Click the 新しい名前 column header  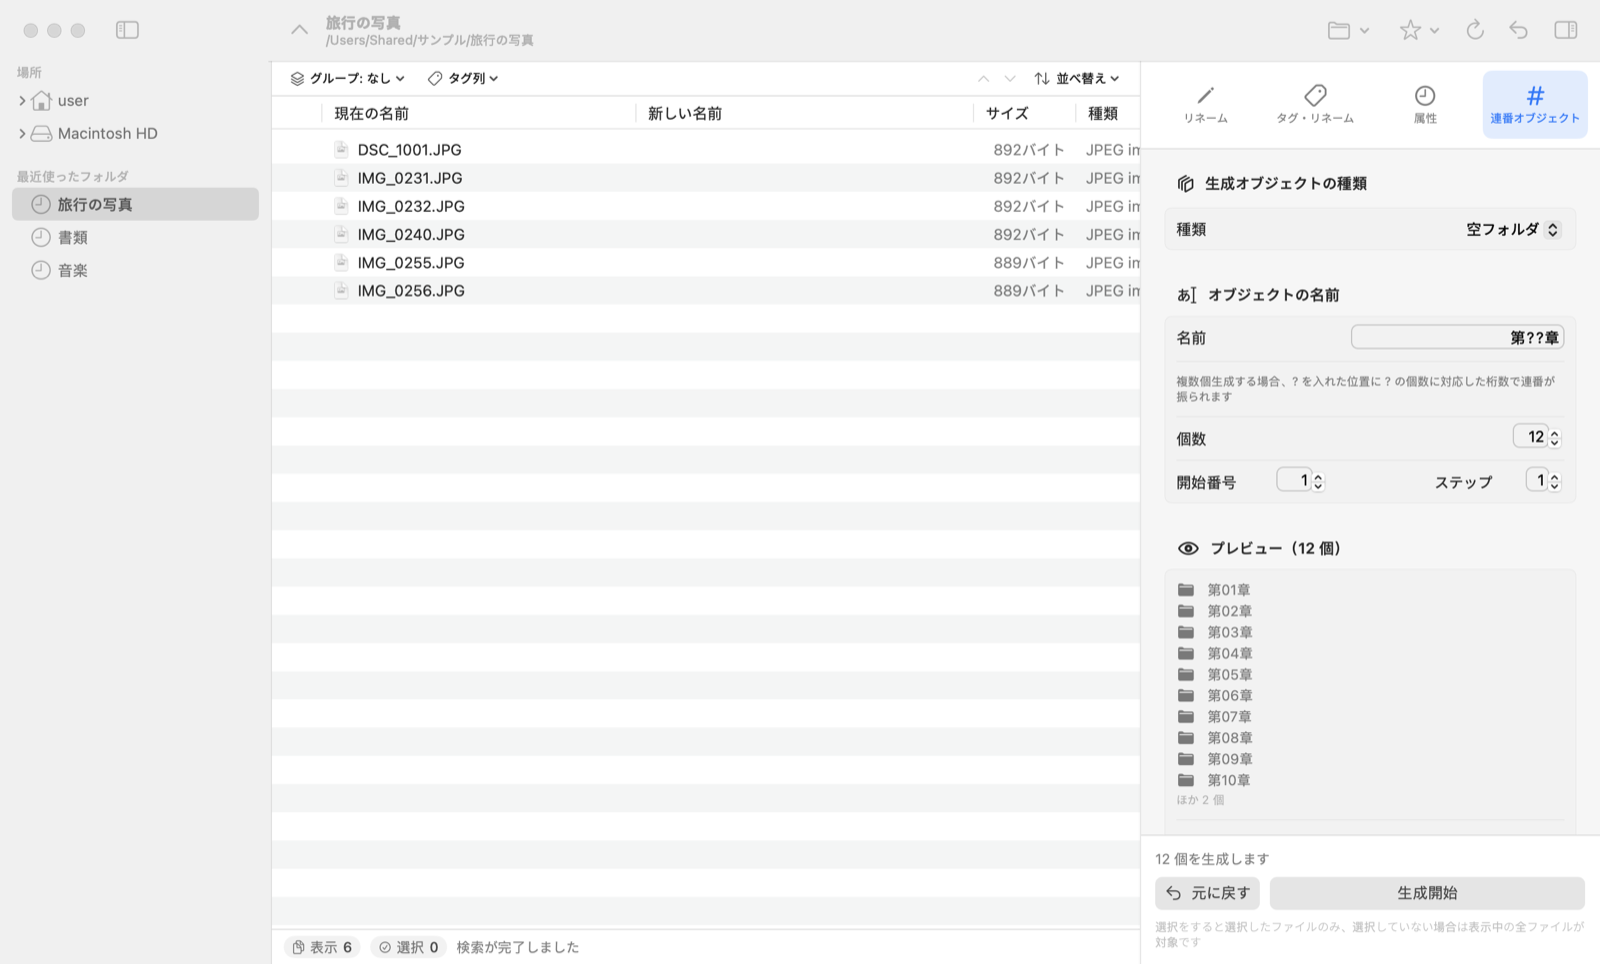(804, 114)
